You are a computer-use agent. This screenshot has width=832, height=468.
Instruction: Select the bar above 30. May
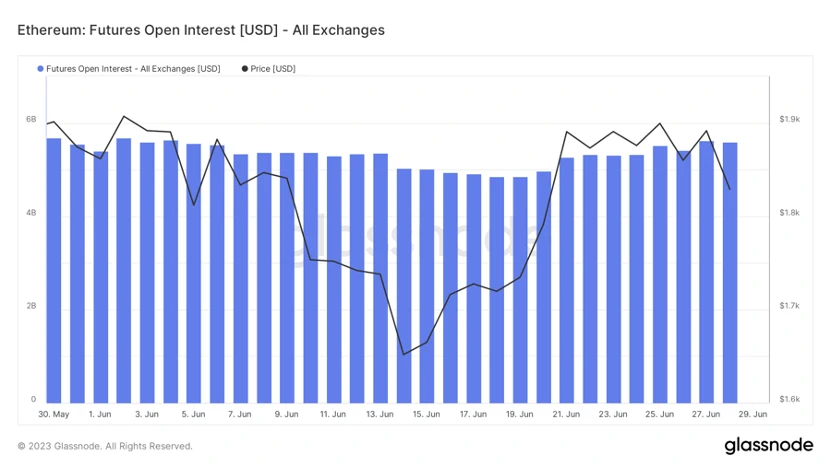[54, 270]
